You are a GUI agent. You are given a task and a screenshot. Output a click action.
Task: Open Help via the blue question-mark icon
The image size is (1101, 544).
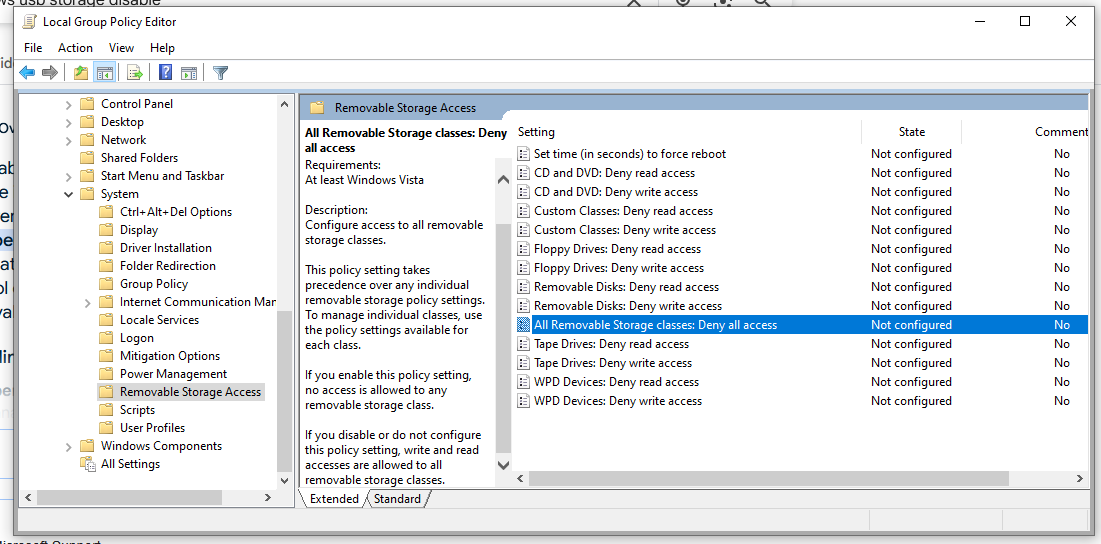tap(166, 72)
